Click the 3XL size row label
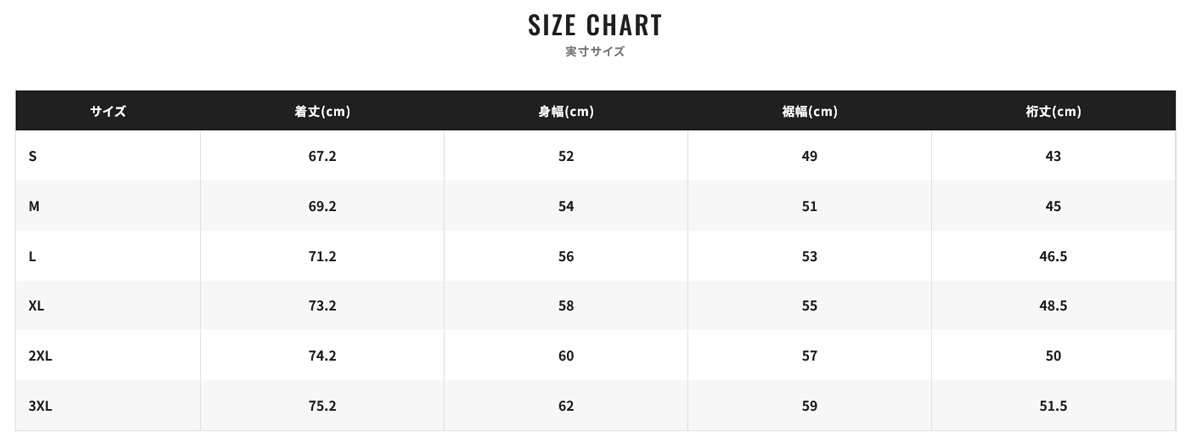This screenshot has width=1200, height=446. pyautogui.click(x=41, y=406)
